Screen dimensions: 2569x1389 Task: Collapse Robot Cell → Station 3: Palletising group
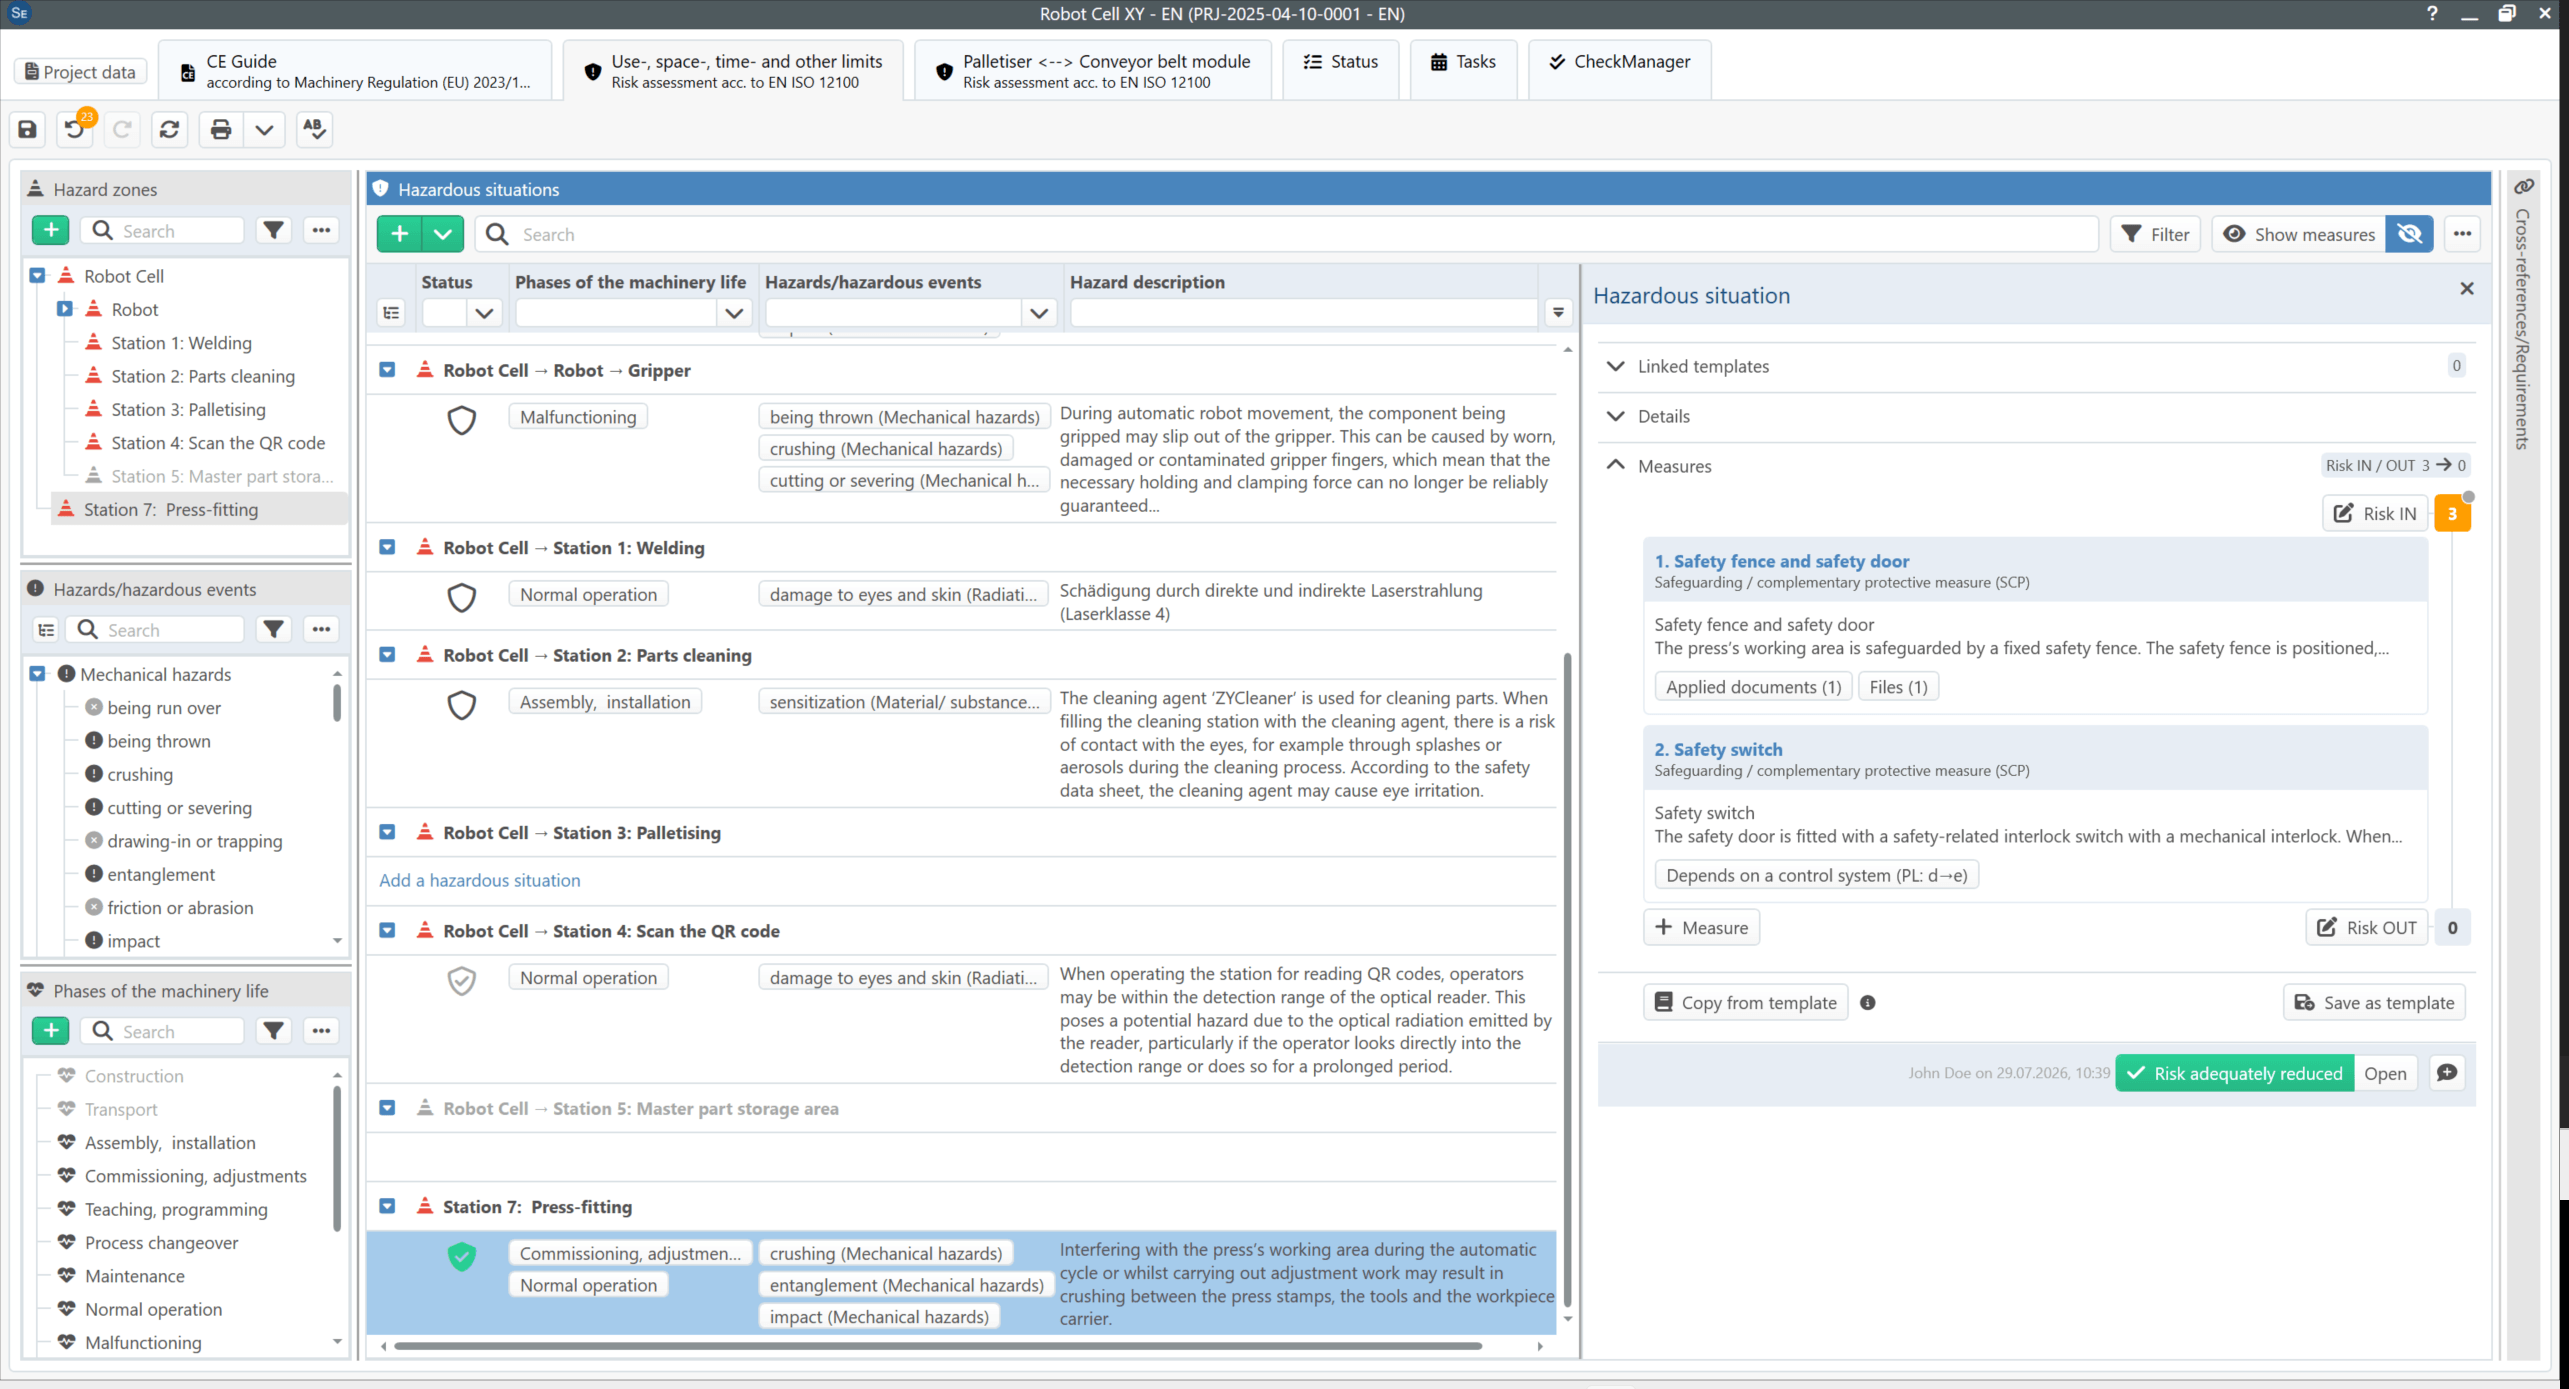(387, 832)
